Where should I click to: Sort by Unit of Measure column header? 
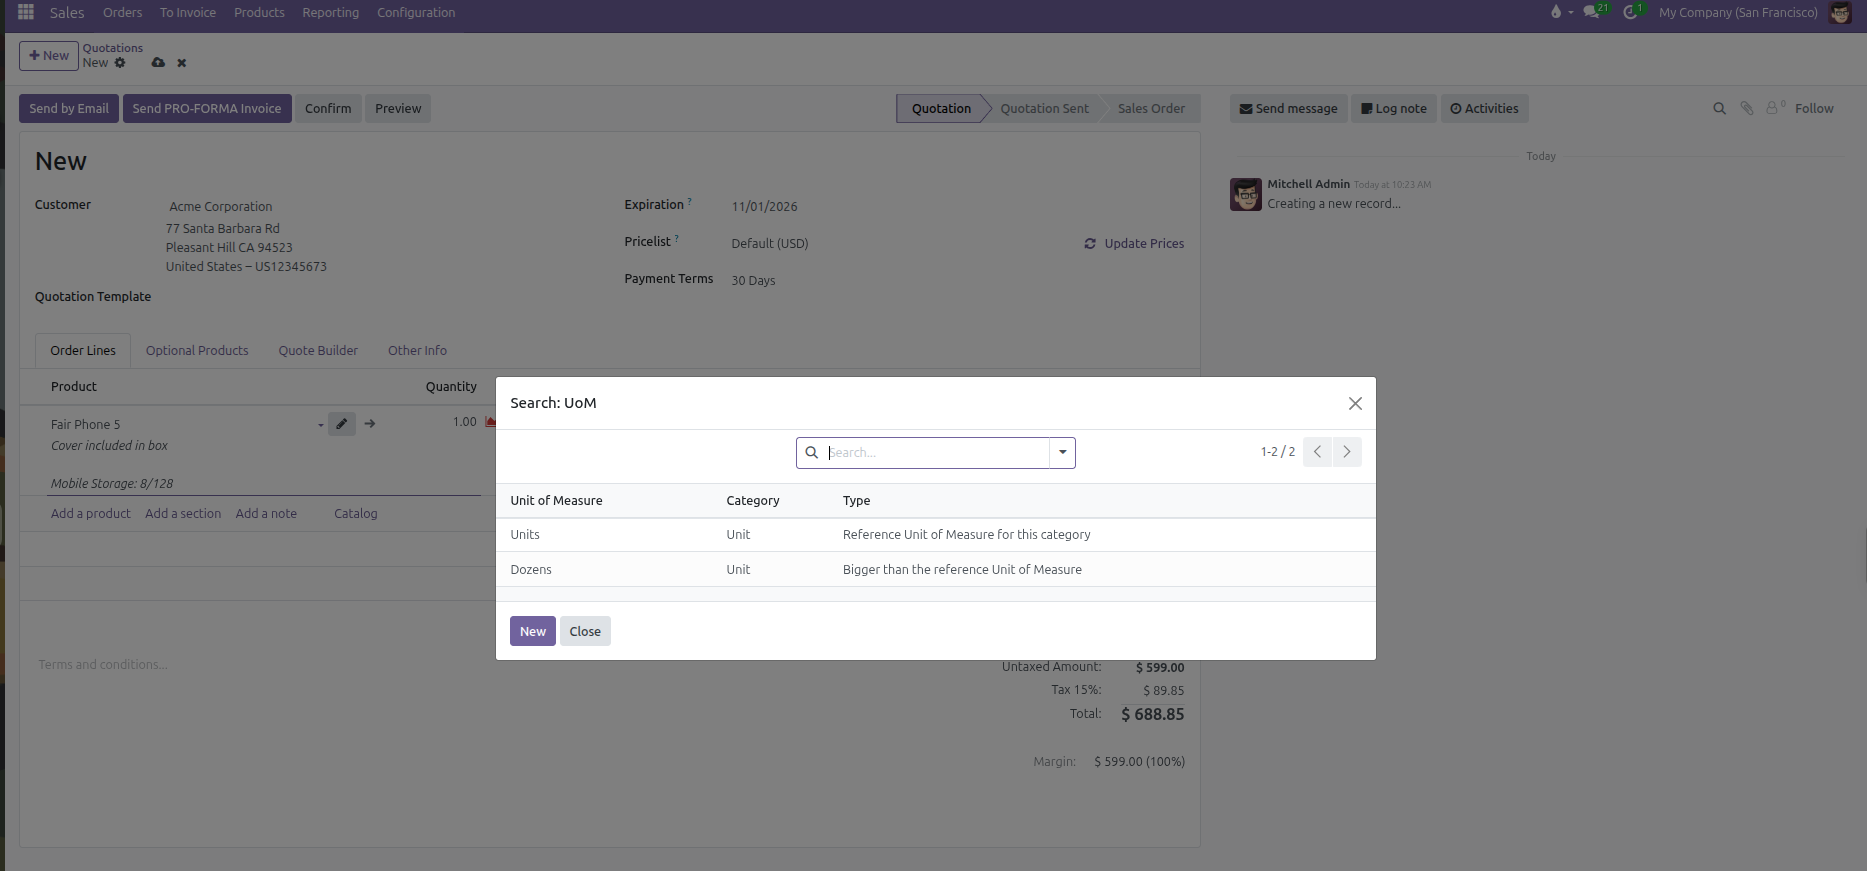[x=556, y=500]
